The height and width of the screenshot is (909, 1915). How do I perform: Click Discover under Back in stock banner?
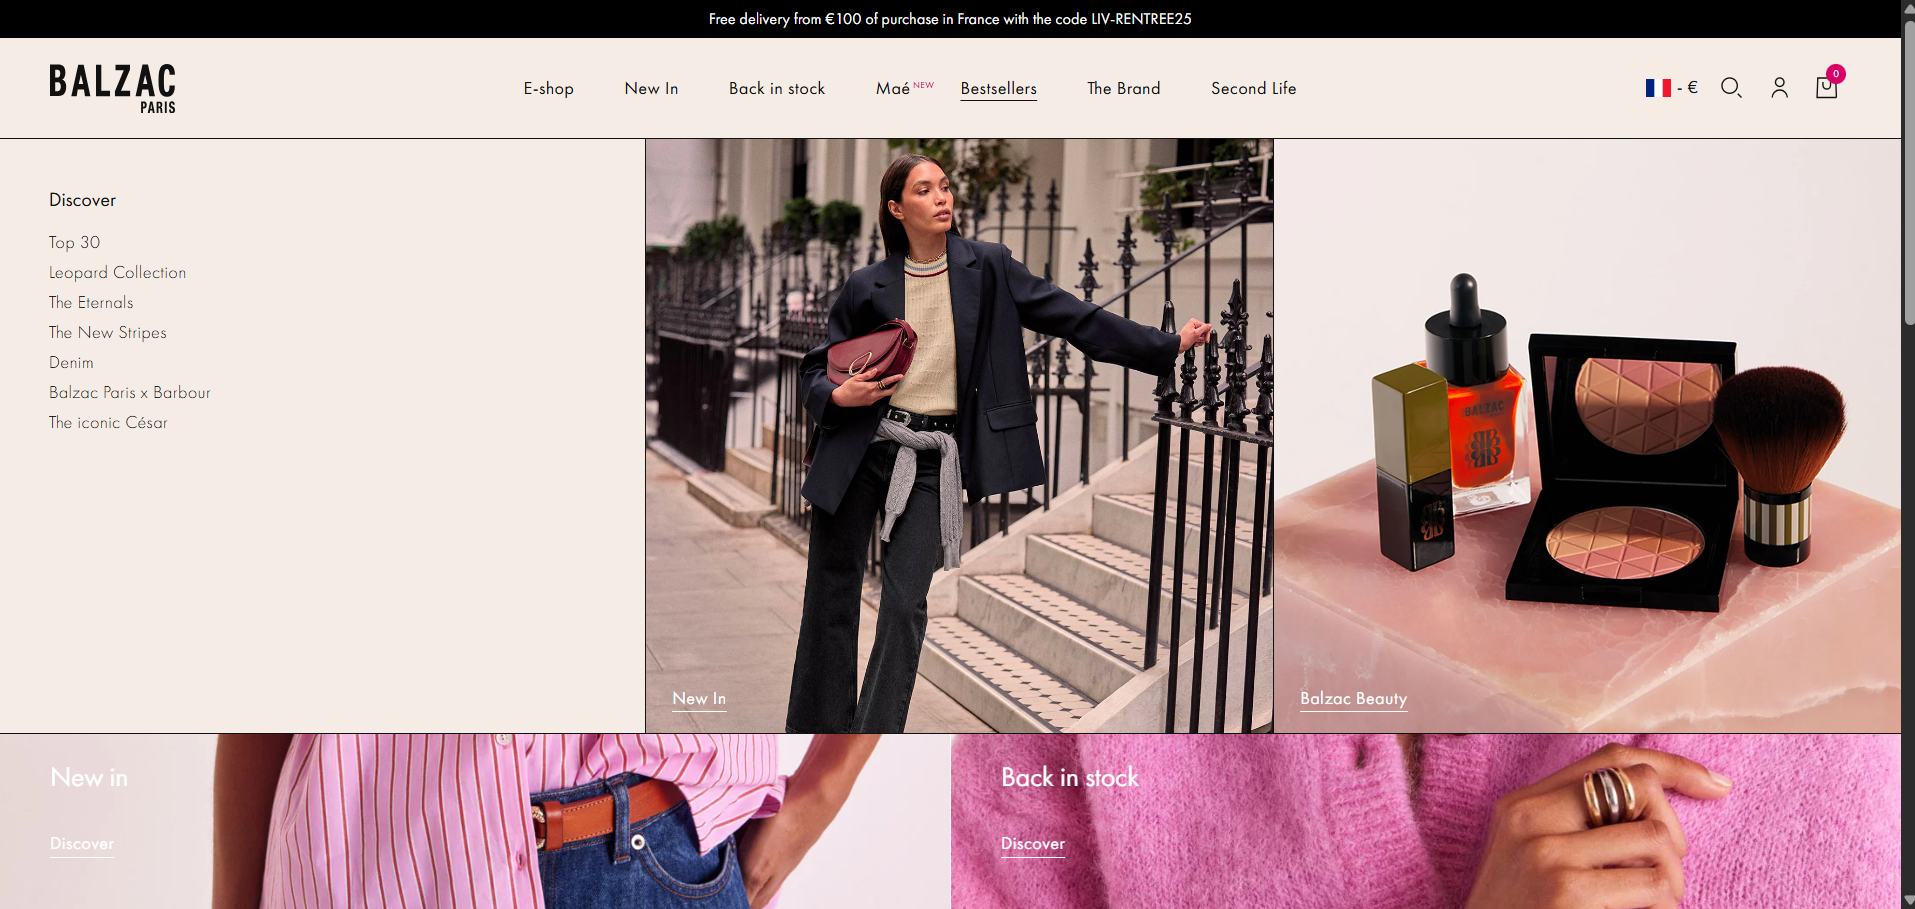point(1033,843)
